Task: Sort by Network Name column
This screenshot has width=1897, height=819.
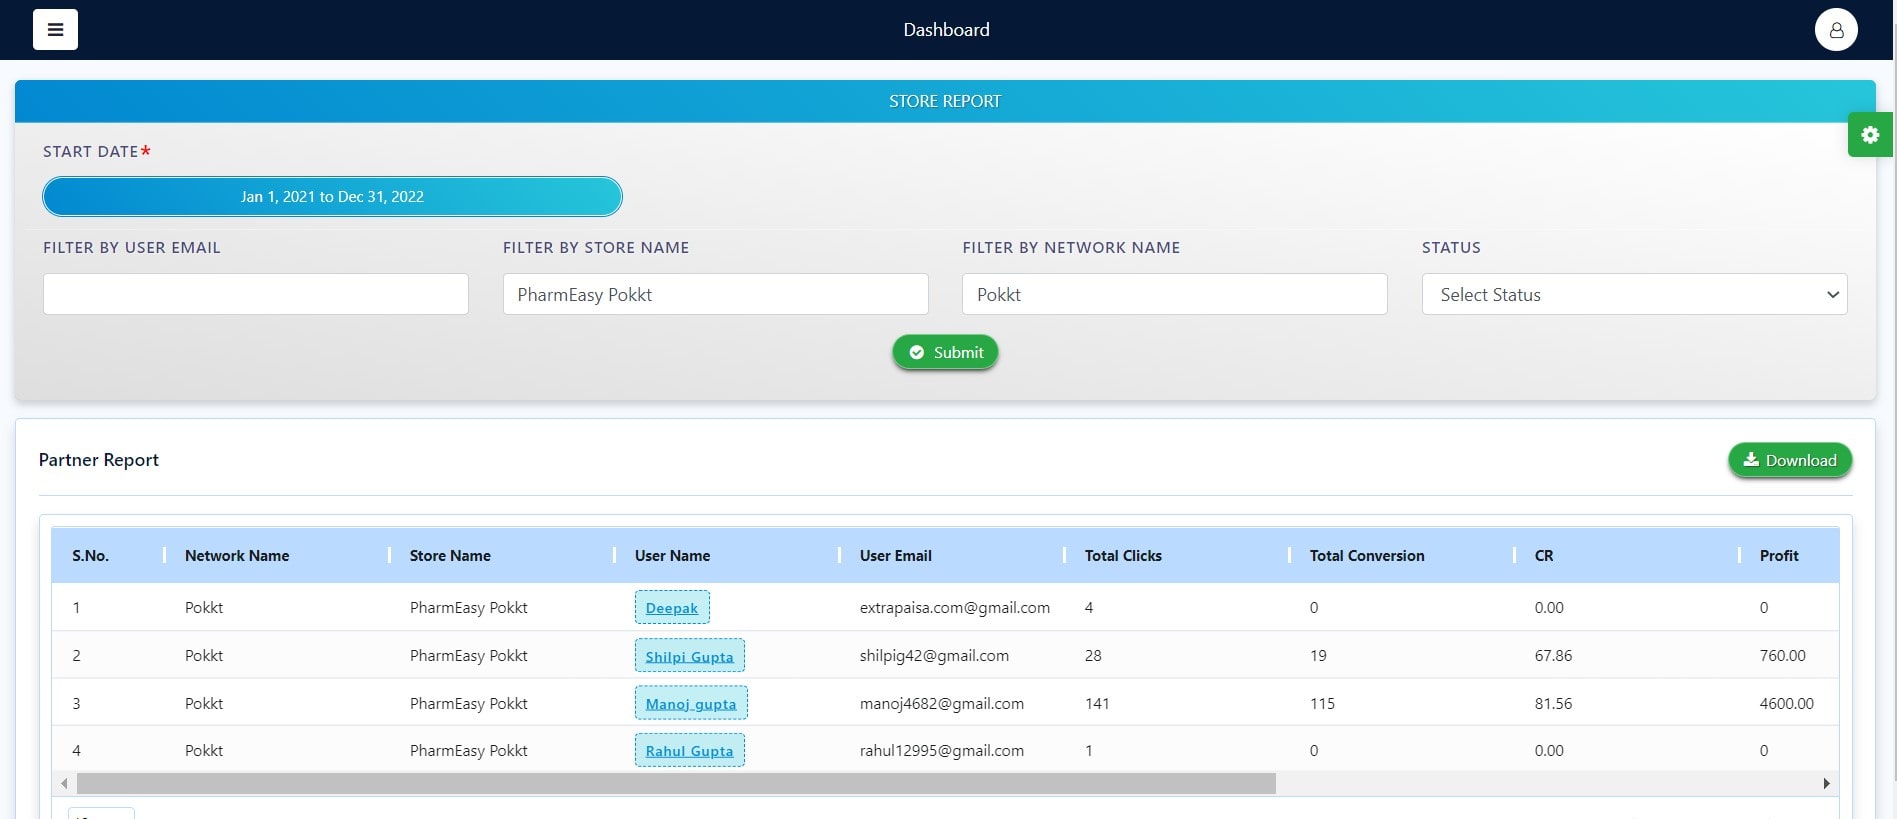Action: click(x=237, y=556)
